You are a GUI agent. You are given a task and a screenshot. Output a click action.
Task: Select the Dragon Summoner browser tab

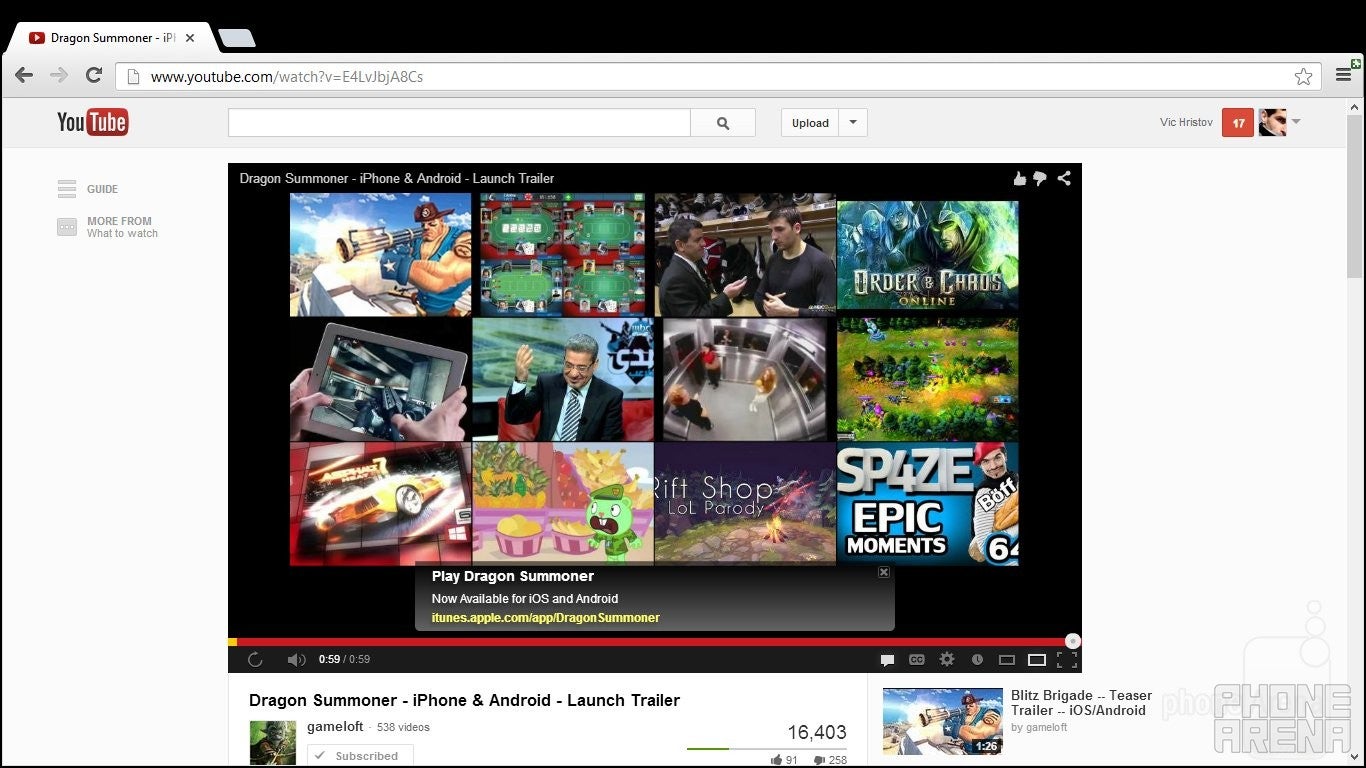110,38
